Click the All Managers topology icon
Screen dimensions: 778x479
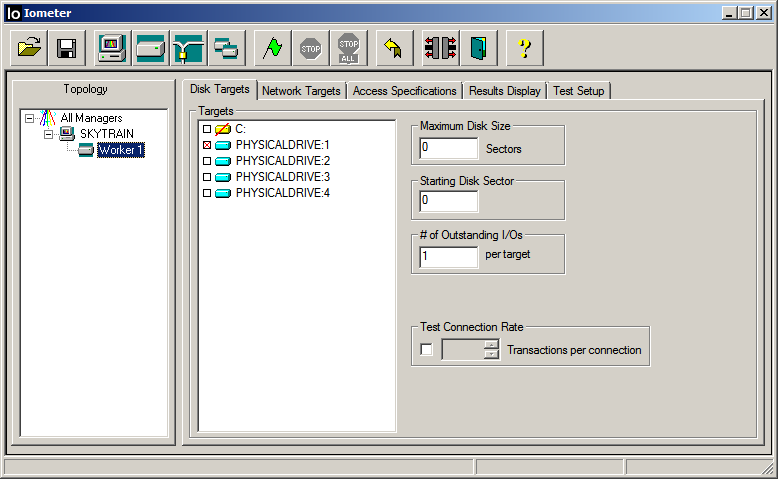(48, 118)
